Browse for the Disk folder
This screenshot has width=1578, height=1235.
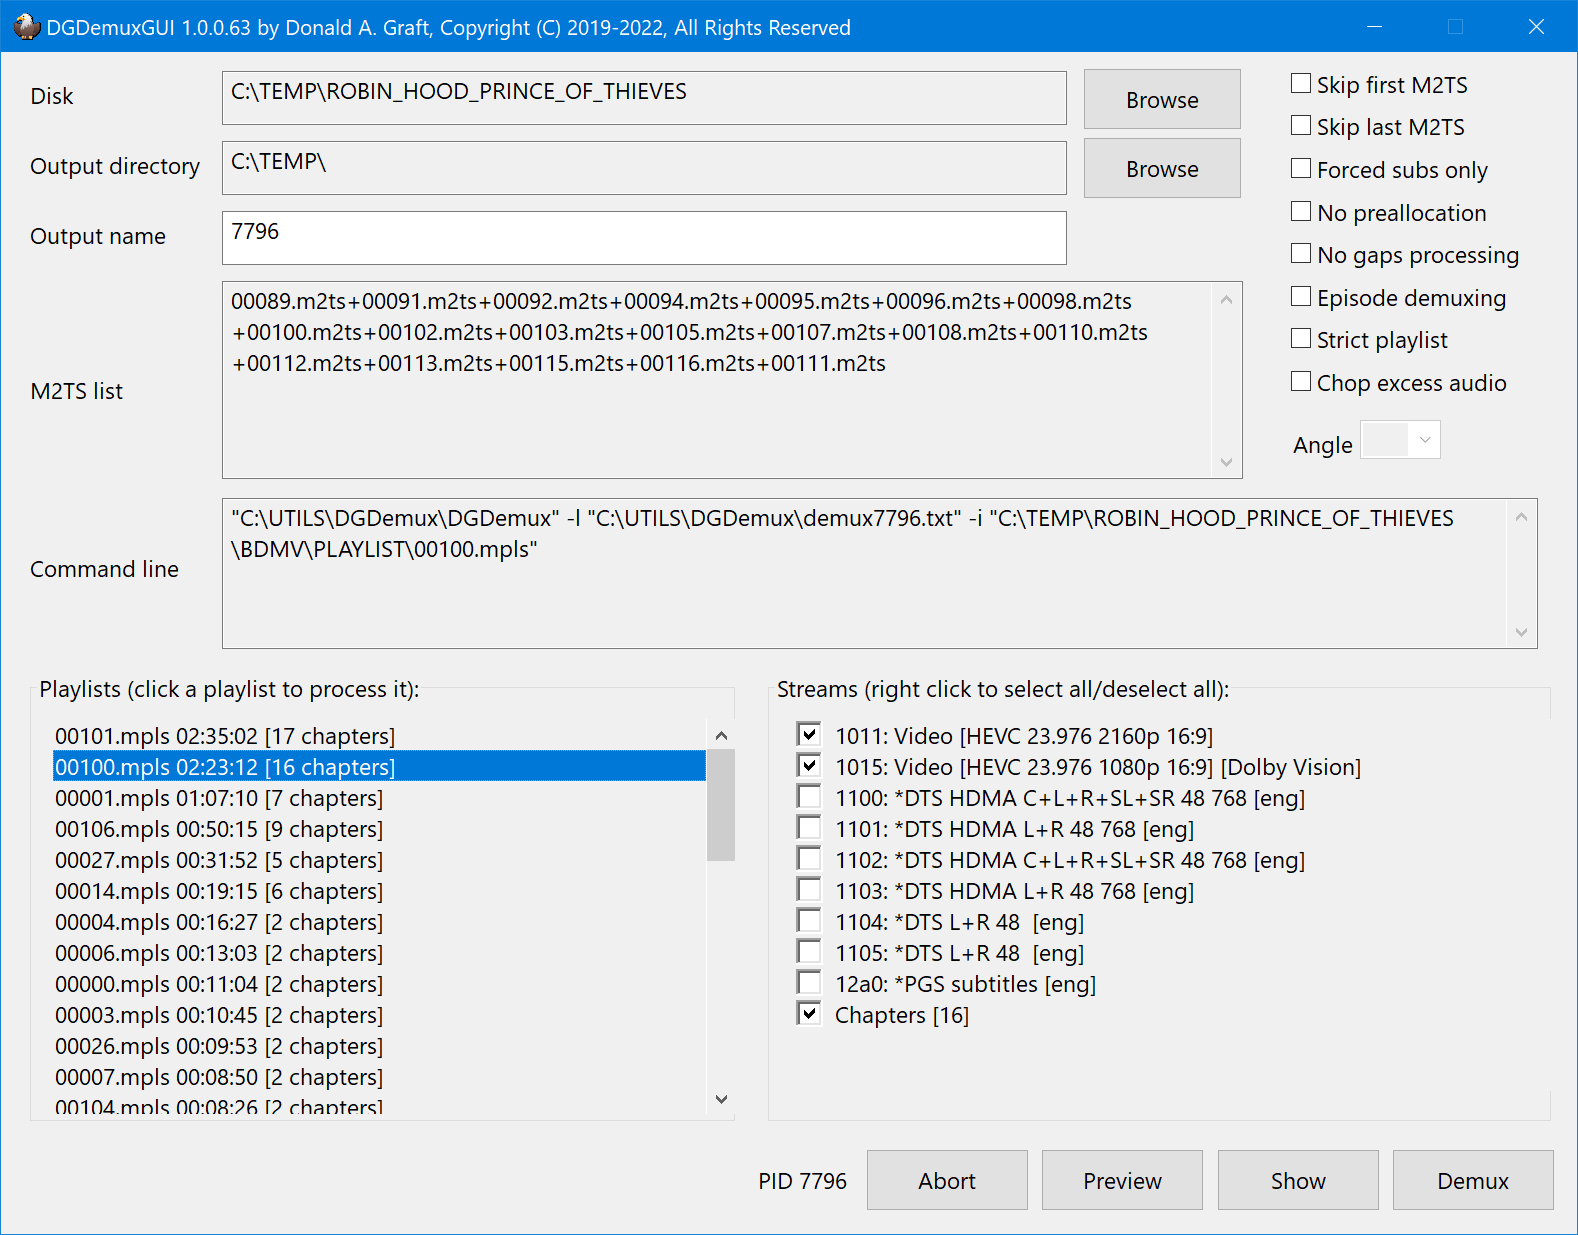(1161, 99)
